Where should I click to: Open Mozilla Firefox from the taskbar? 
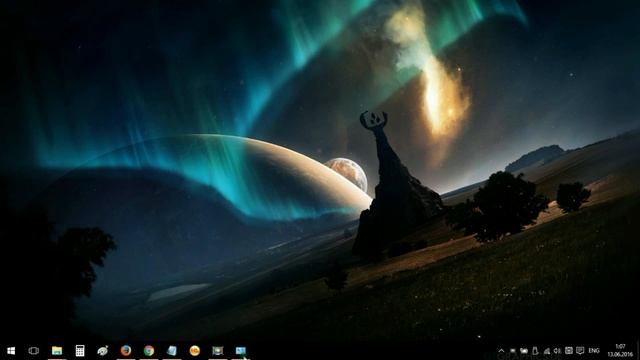click(x=126, y=351)
